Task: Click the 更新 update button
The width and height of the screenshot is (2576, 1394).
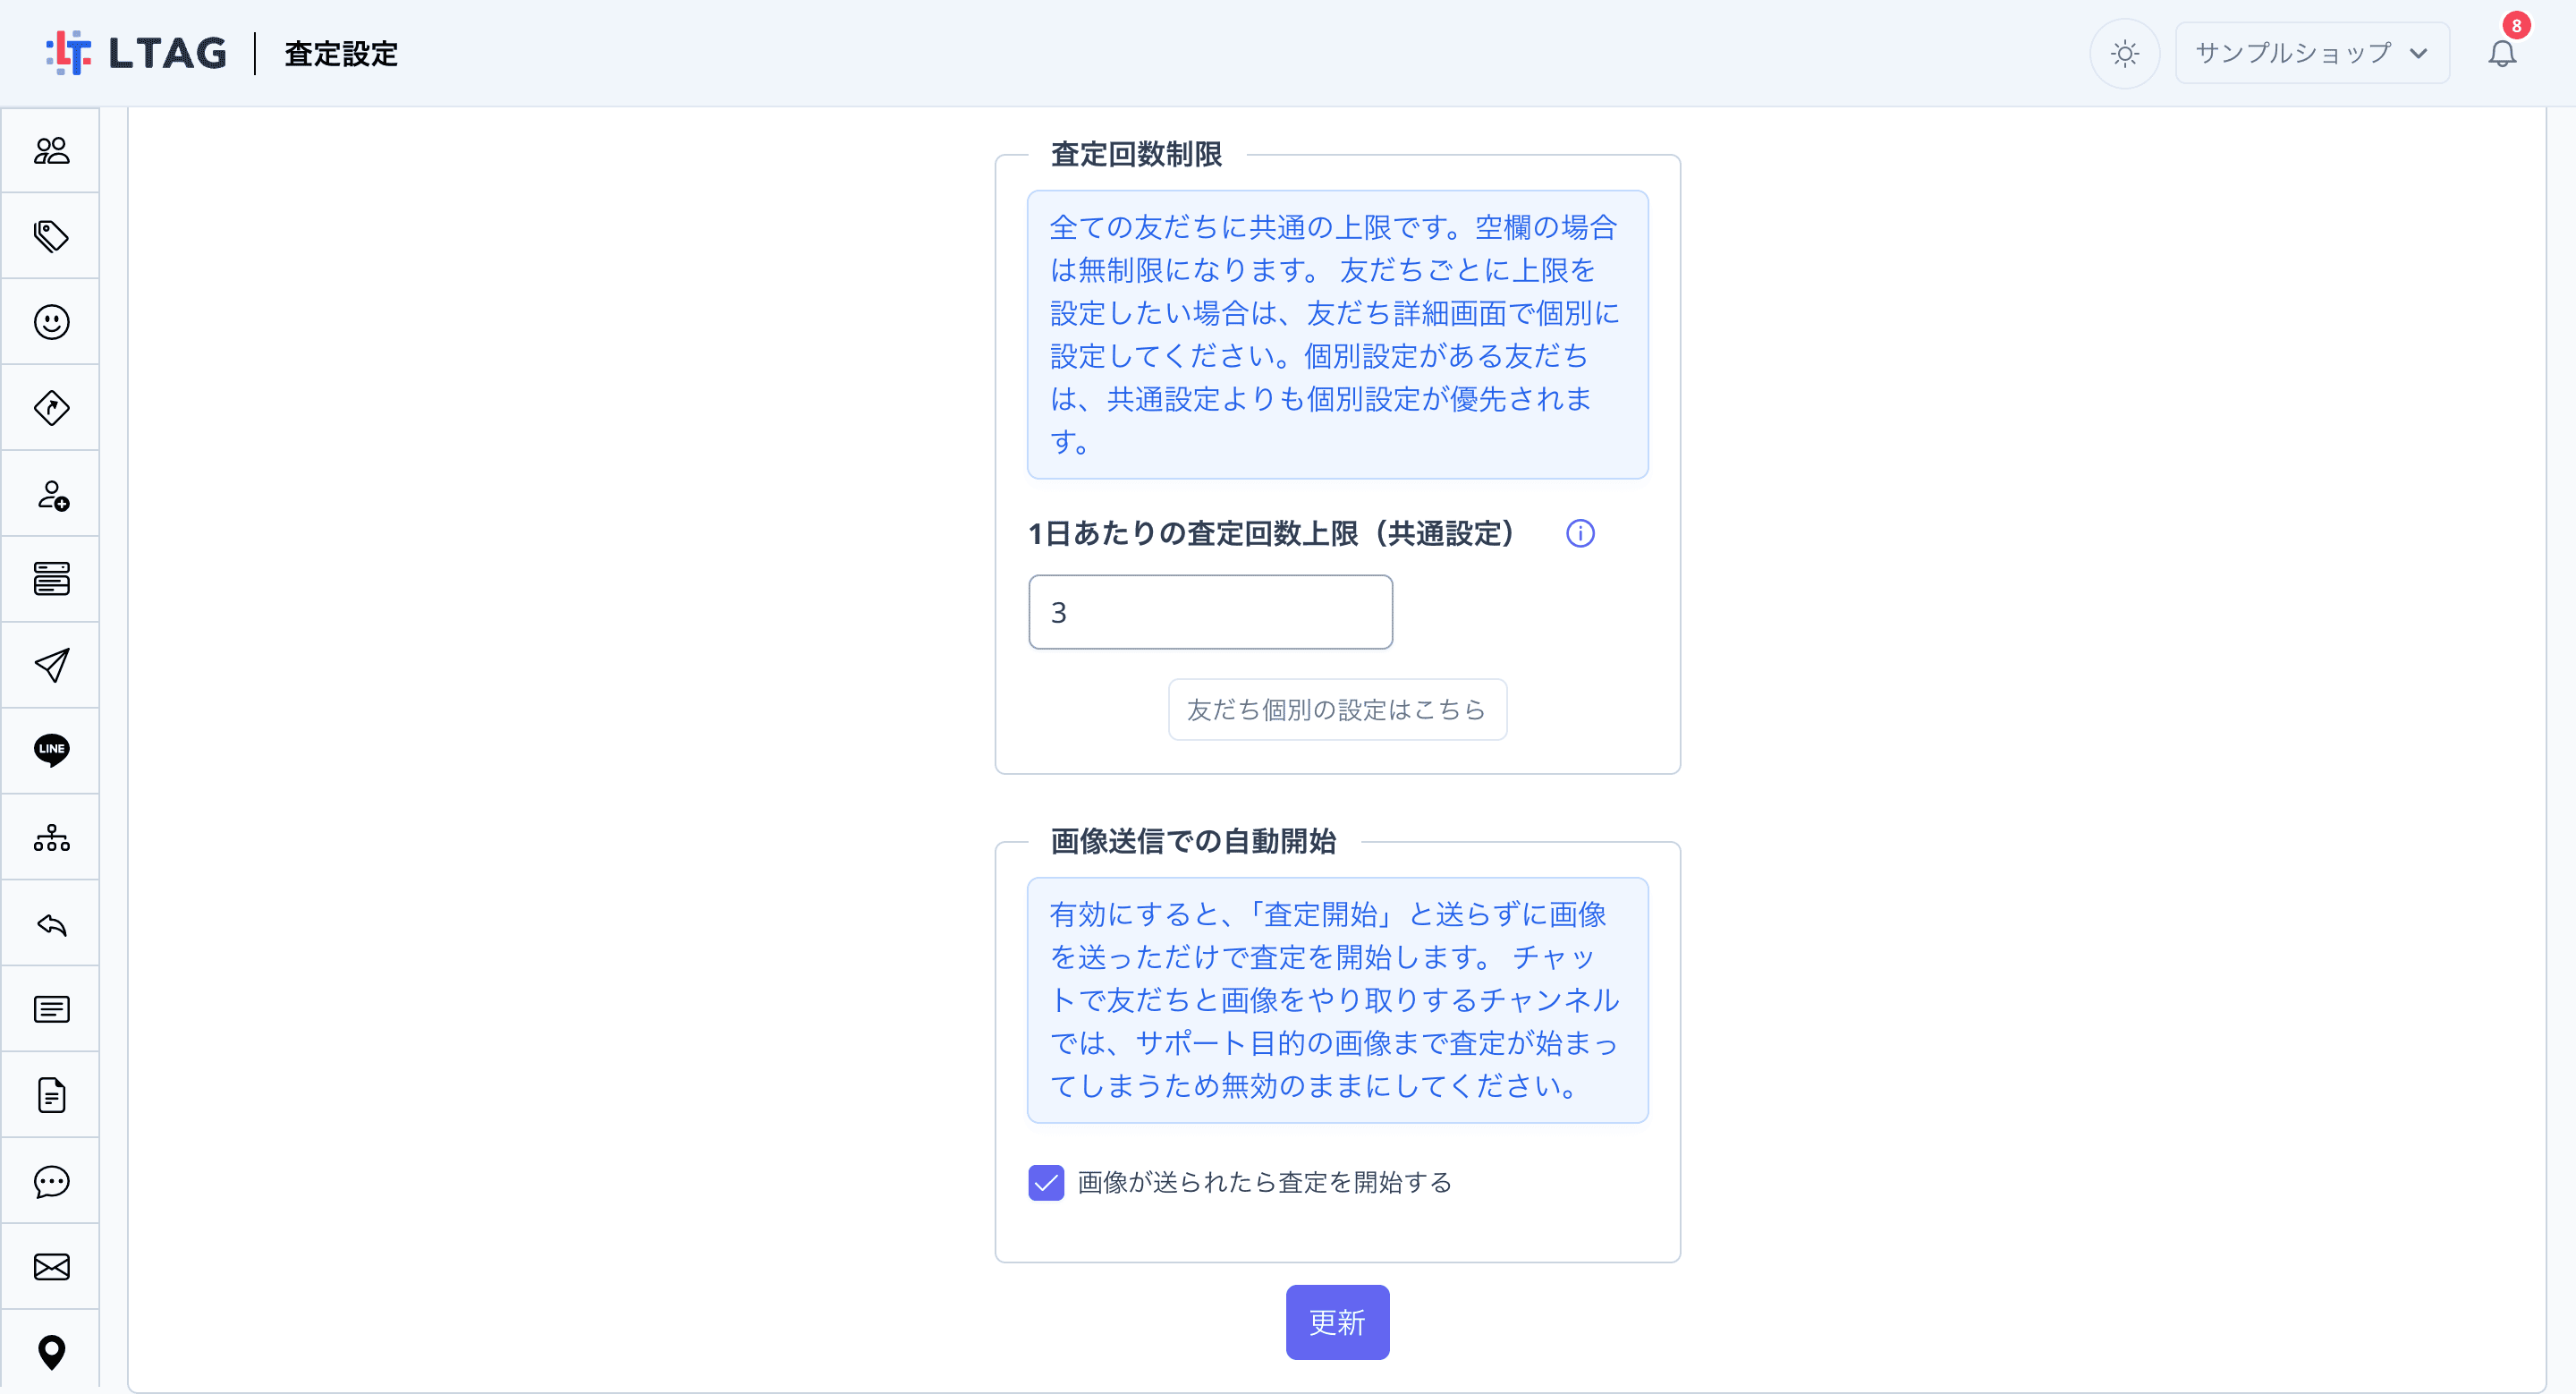Action: pyautogui.click(x=1337, y=1322)
